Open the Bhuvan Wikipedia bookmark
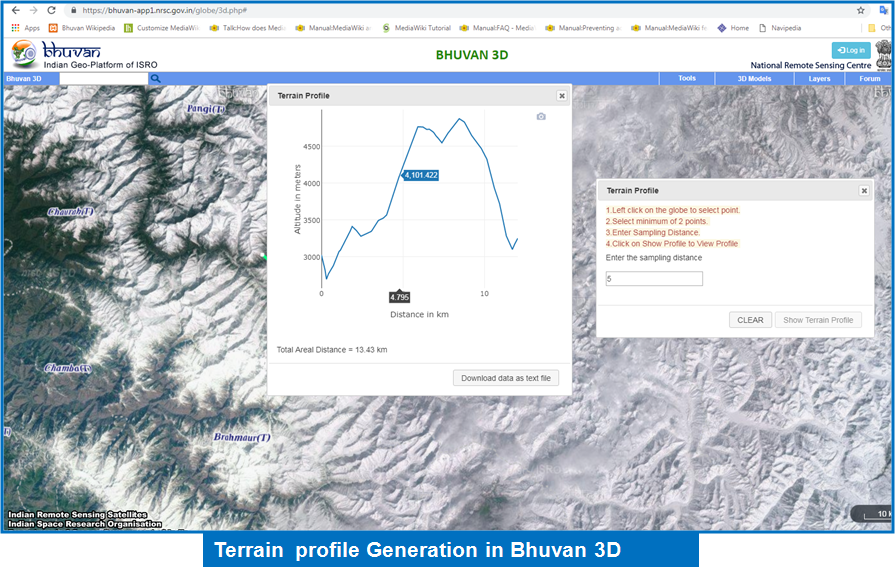Screen dimensions: 895x568 click(x=82, y=27)
